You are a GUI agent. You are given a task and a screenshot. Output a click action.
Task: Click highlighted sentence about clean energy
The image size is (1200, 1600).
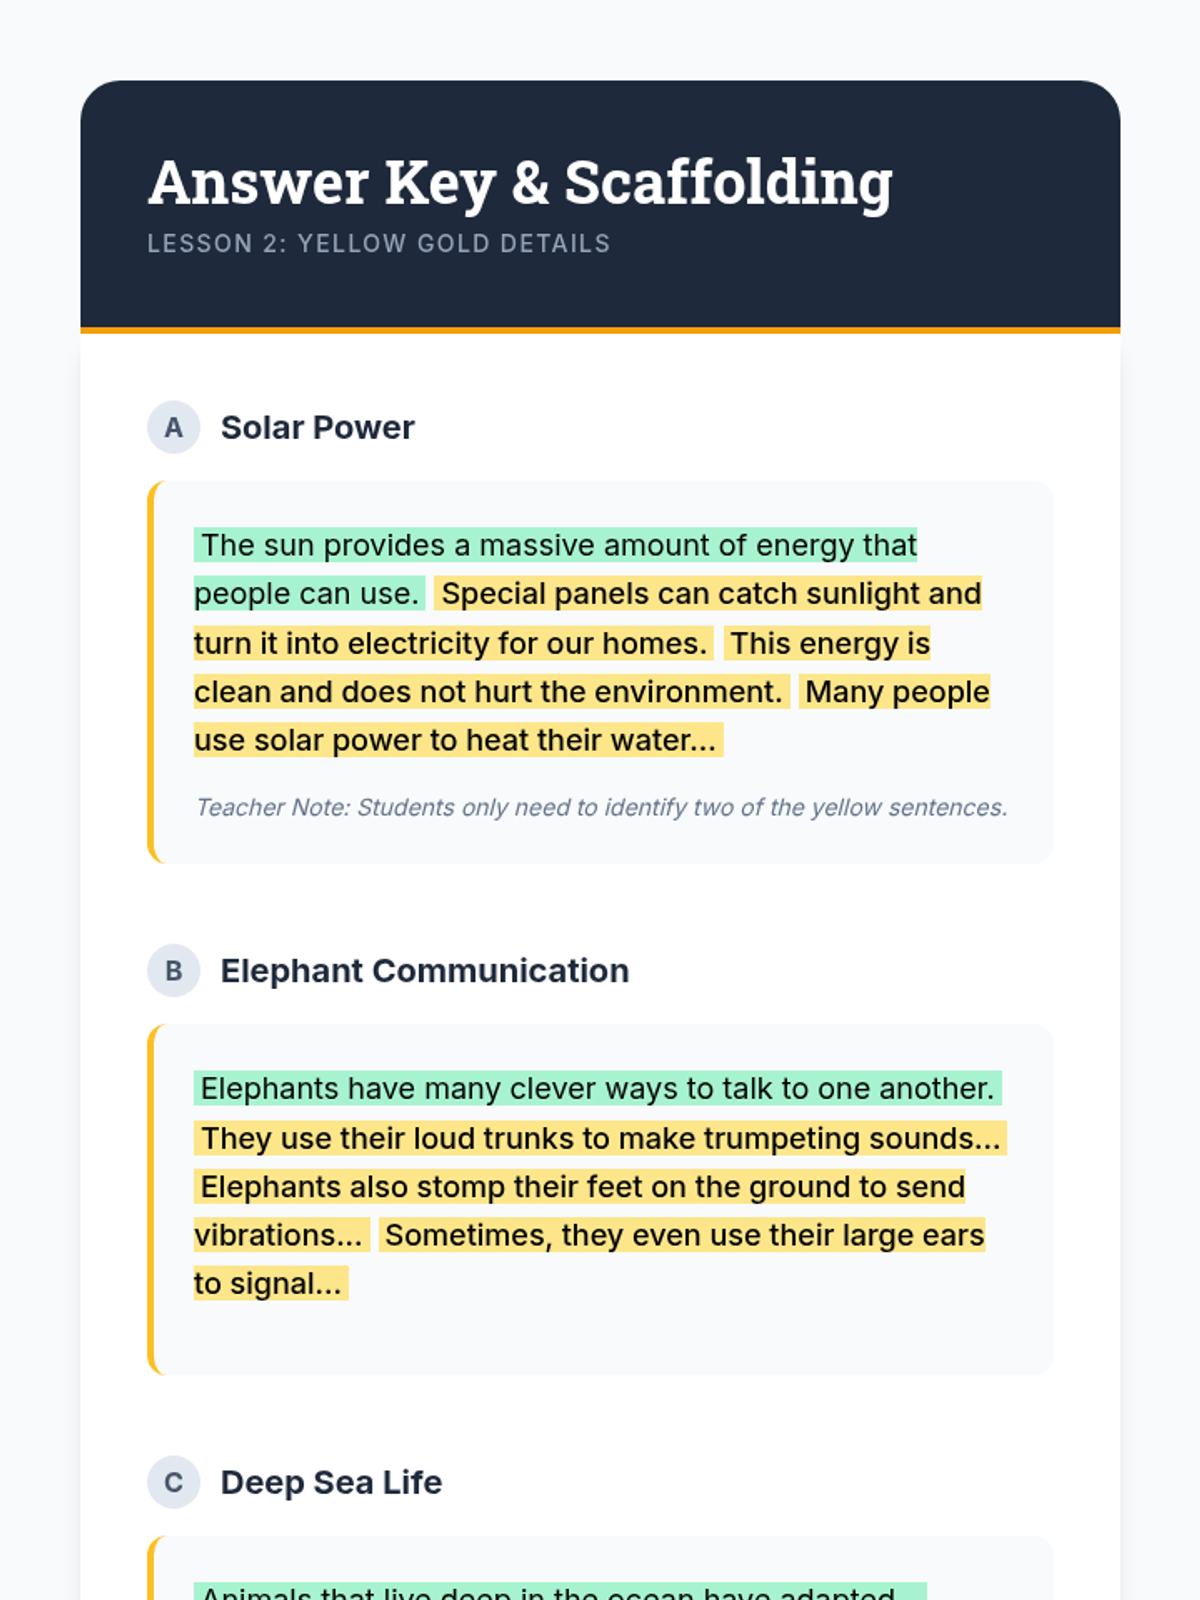[x=562, y=667]
